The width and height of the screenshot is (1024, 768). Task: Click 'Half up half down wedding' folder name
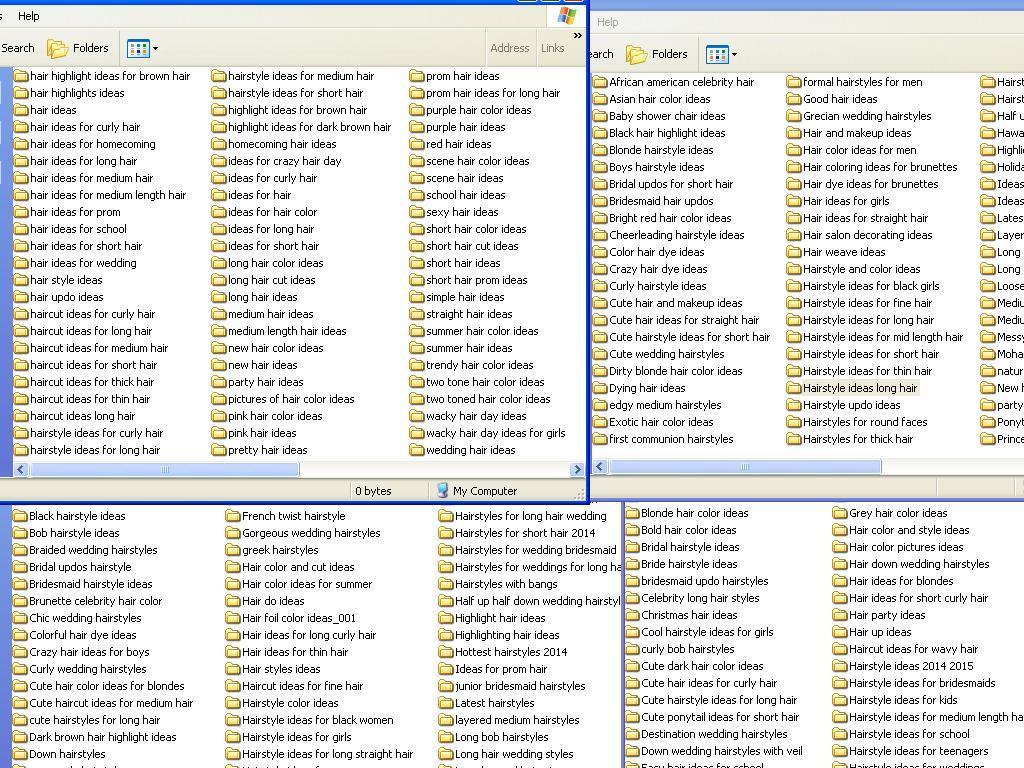pyautogui.click(x=537, y=601)
